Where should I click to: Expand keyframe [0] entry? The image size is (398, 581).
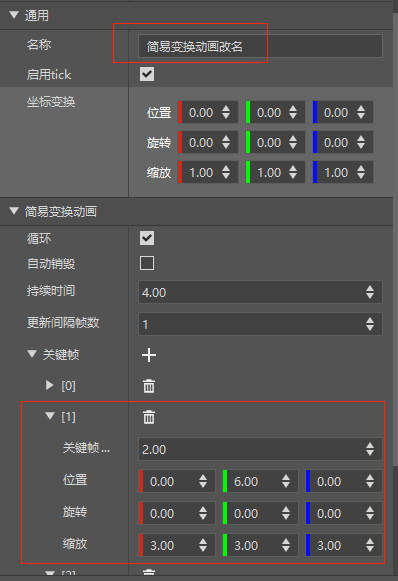click(x=49, y=385)
